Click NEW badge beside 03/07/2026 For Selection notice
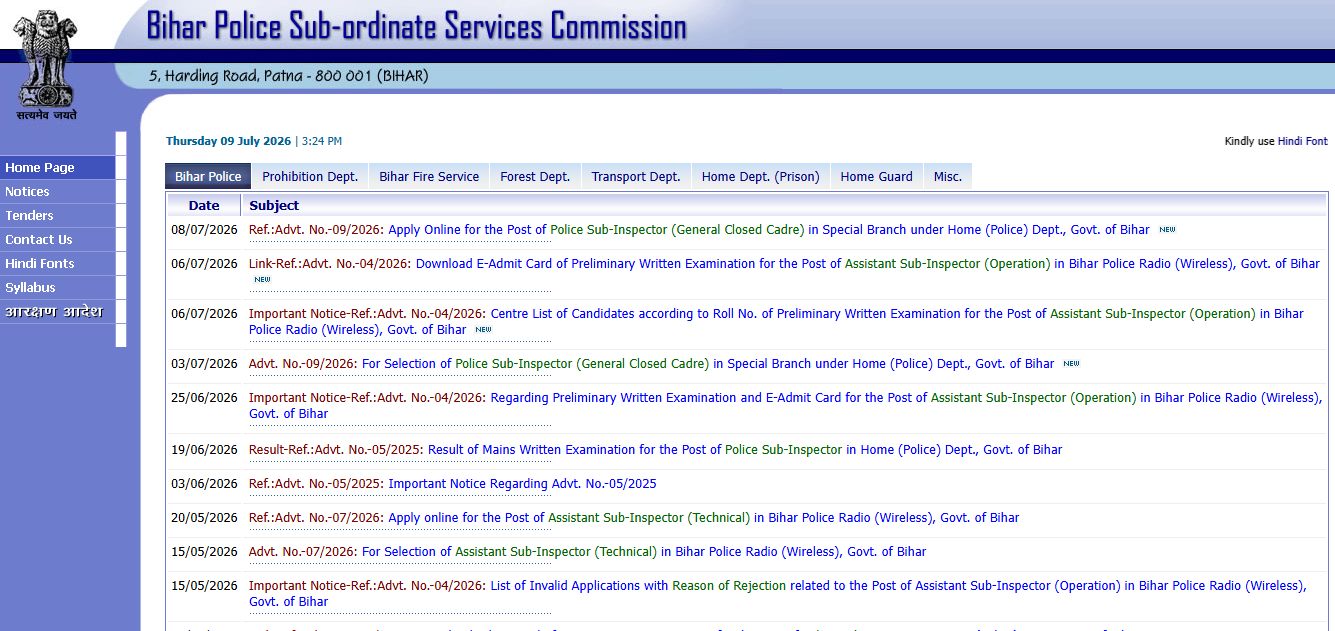 (1071, 364)
